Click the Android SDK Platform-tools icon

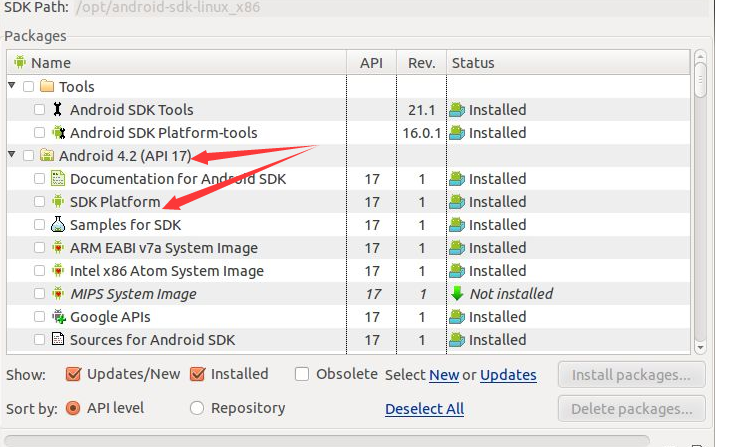point(58,132)
